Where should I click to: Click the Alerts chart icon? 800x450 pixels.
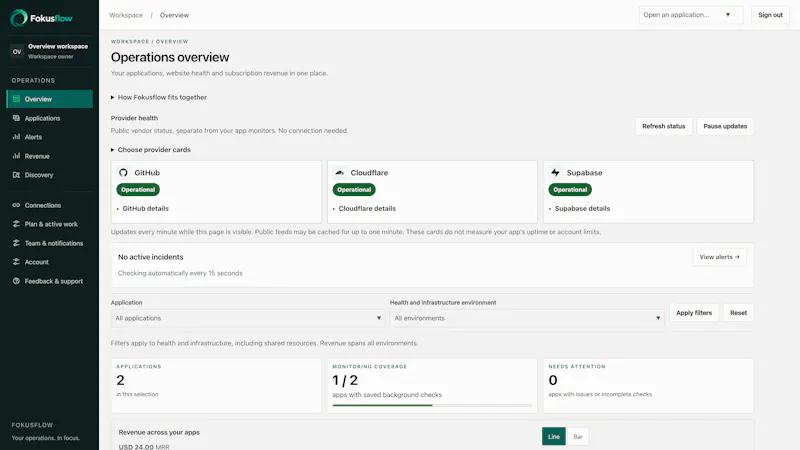[x=16, y=137]
